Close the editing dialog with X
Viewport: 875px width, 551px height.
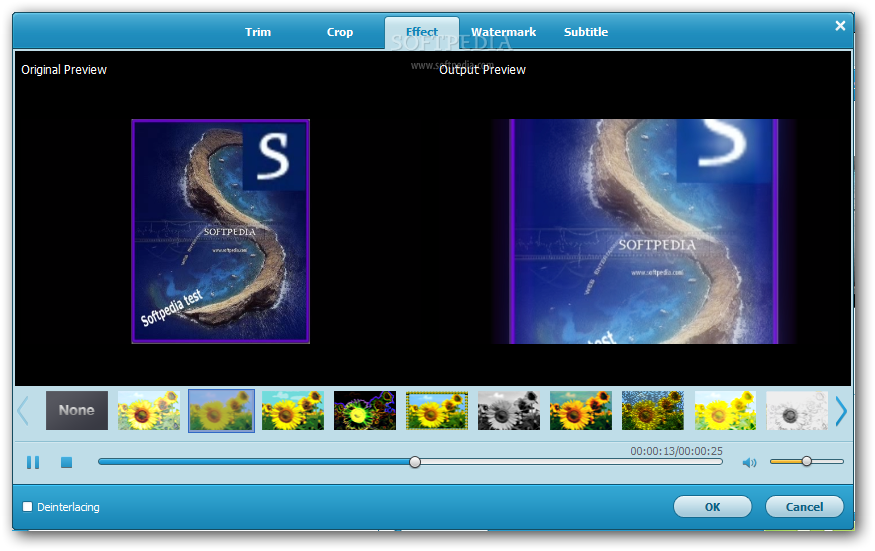pos(840,26)
